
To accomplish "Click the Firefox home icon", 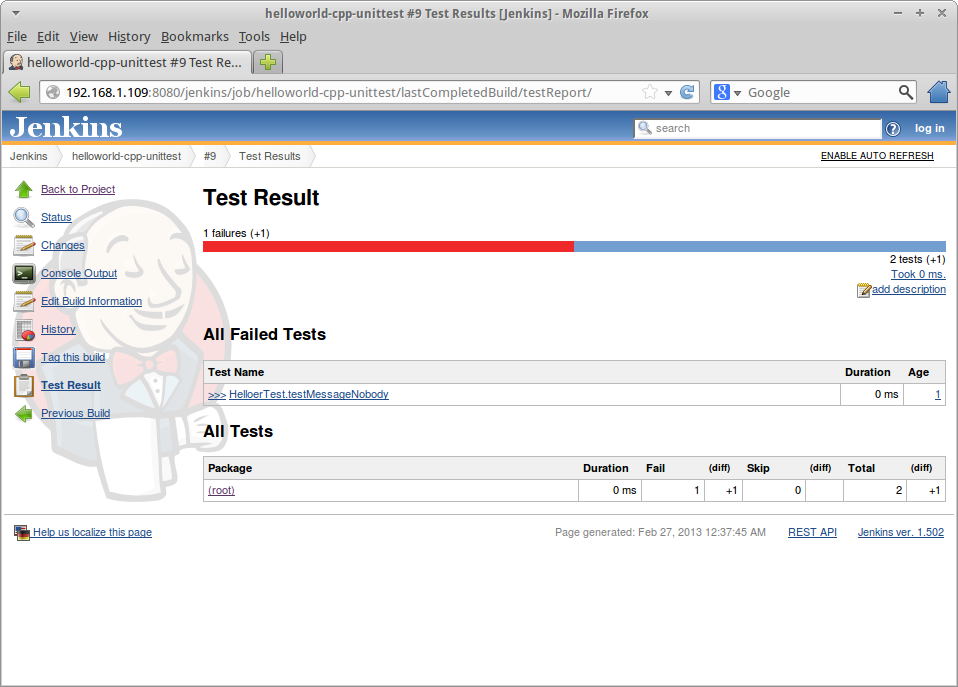I will [x=938, y=92].
